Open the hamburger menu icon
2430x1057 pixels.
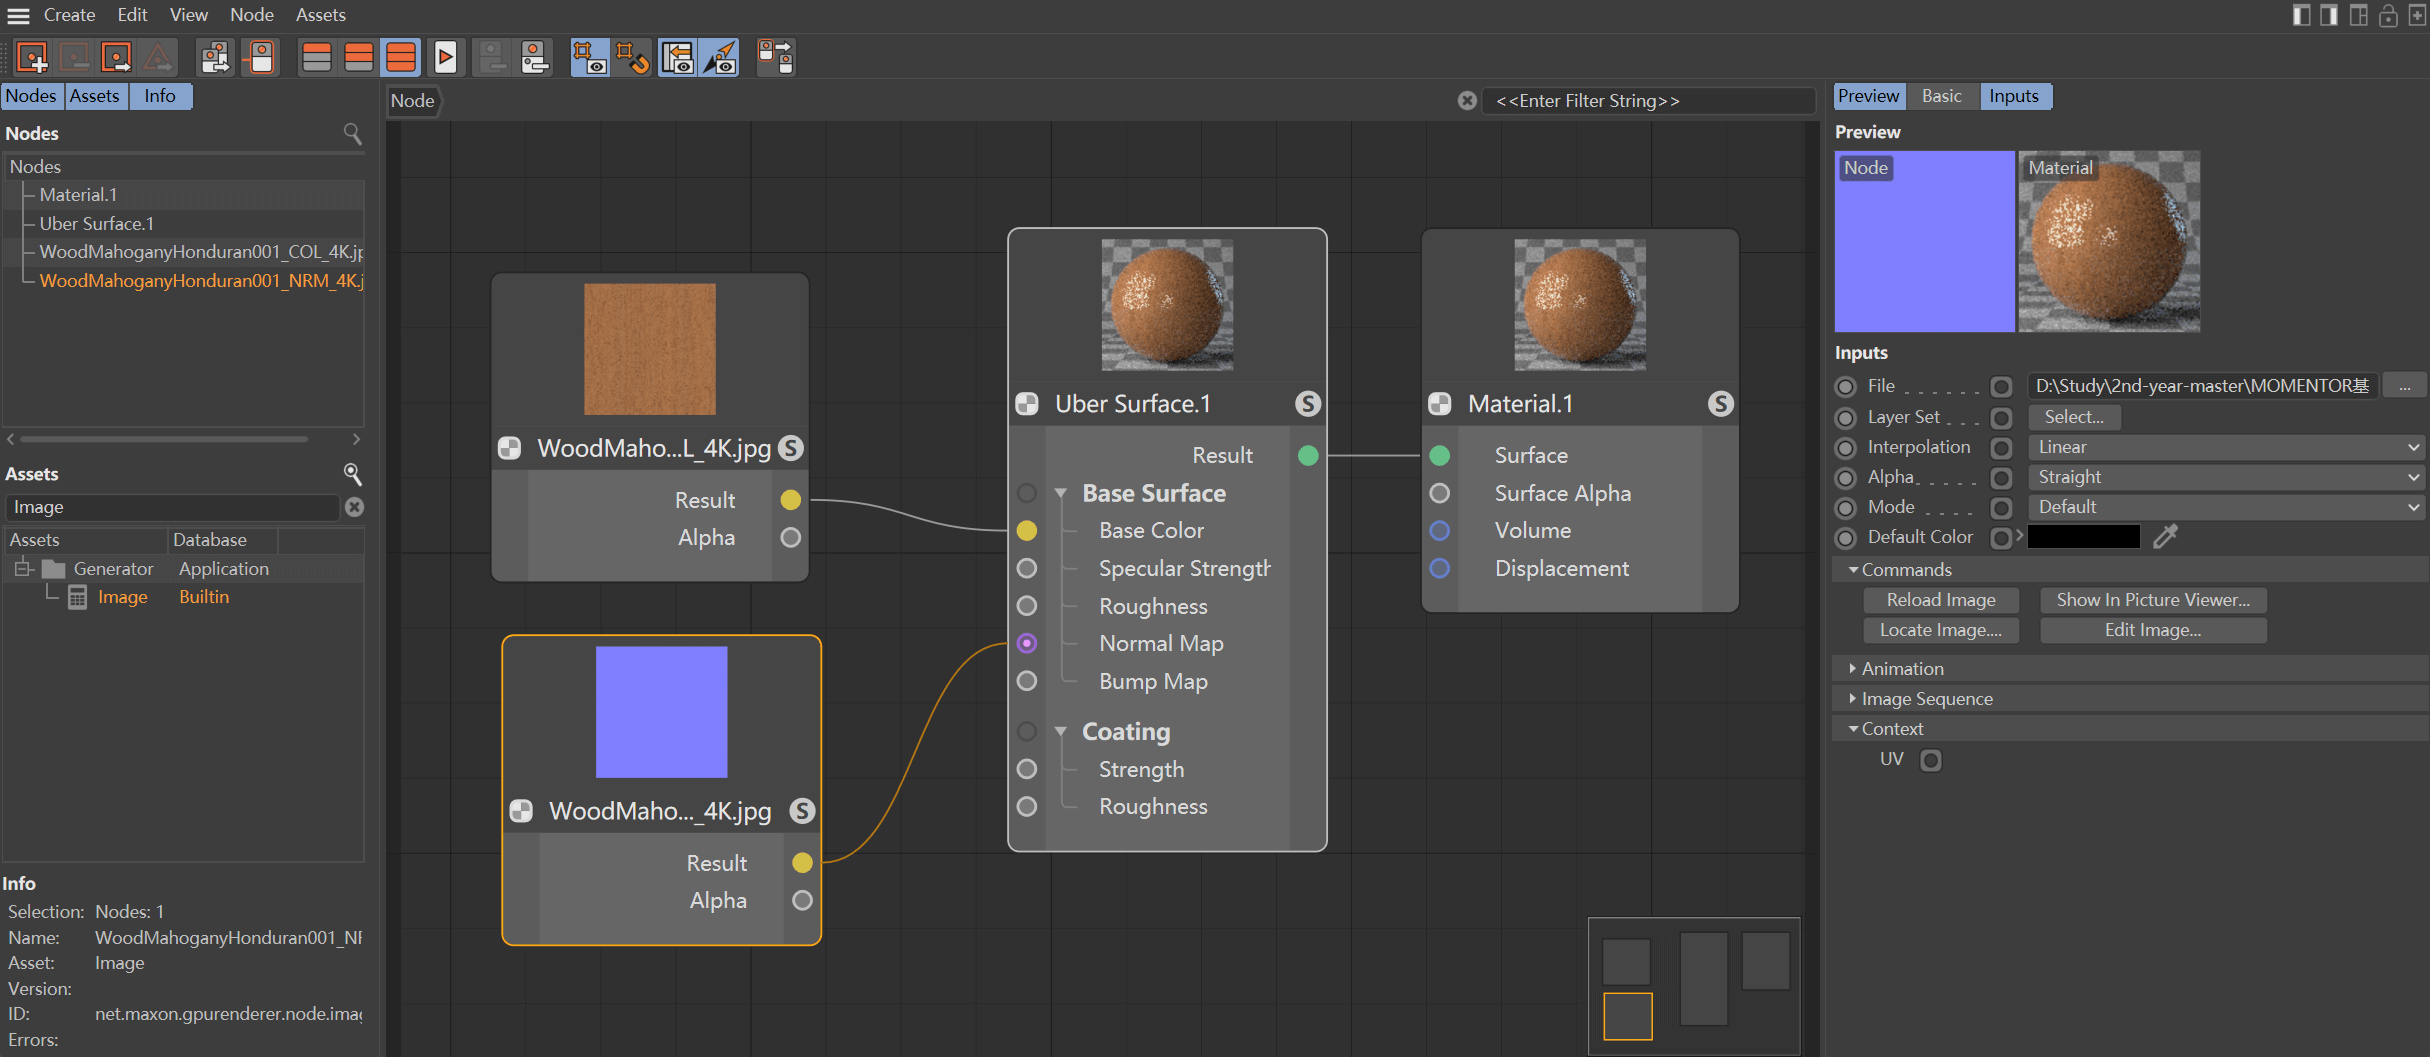pos(18,15)
